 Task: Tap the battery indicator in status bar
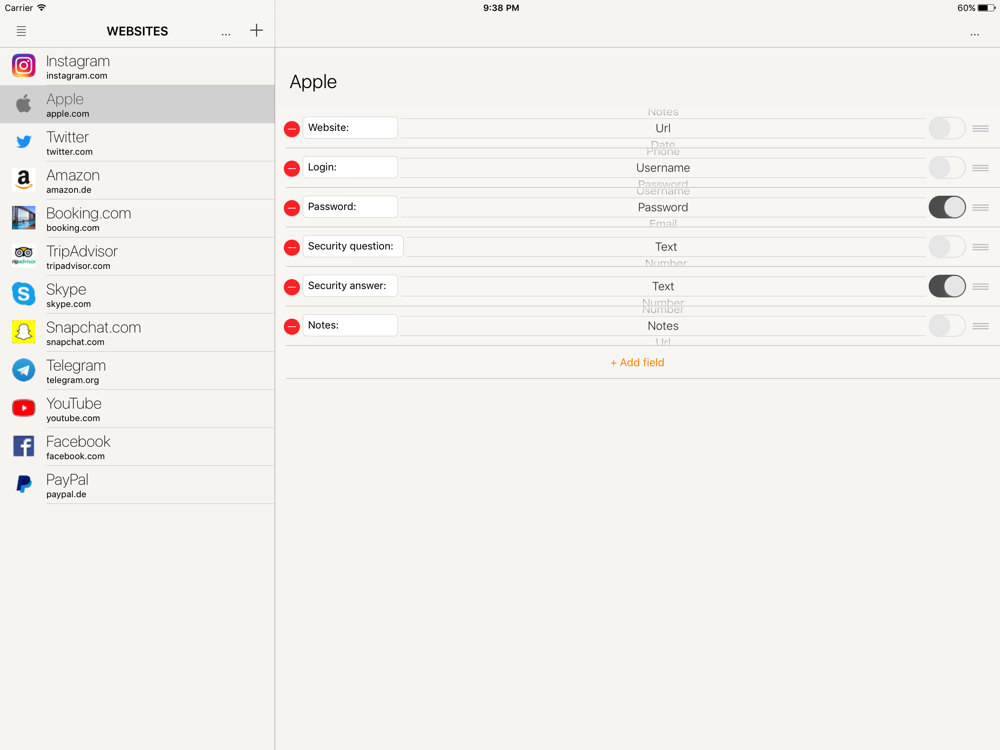987,8
